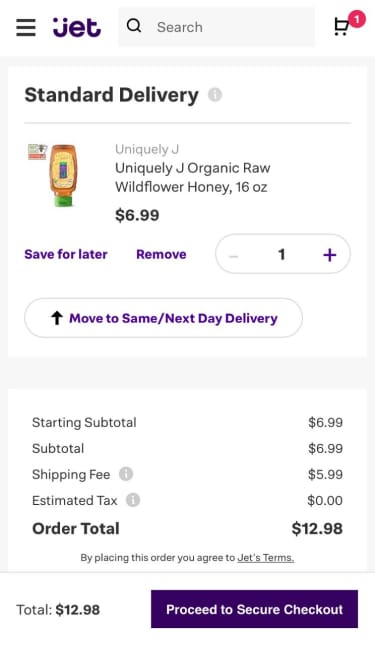Decrease honey quantity with minus button
This screenshot has height=645, width=375.
tap(233, 255)
